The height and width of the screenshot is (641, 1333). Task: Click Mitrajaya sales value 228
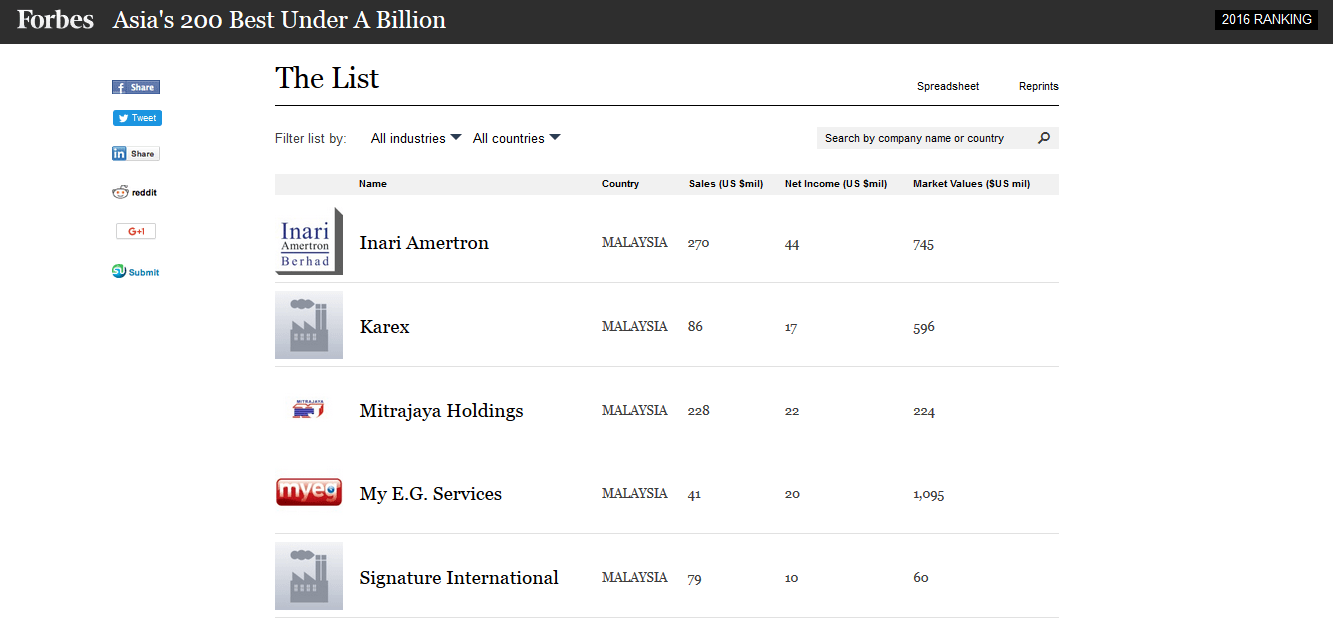tap(699, 410)
